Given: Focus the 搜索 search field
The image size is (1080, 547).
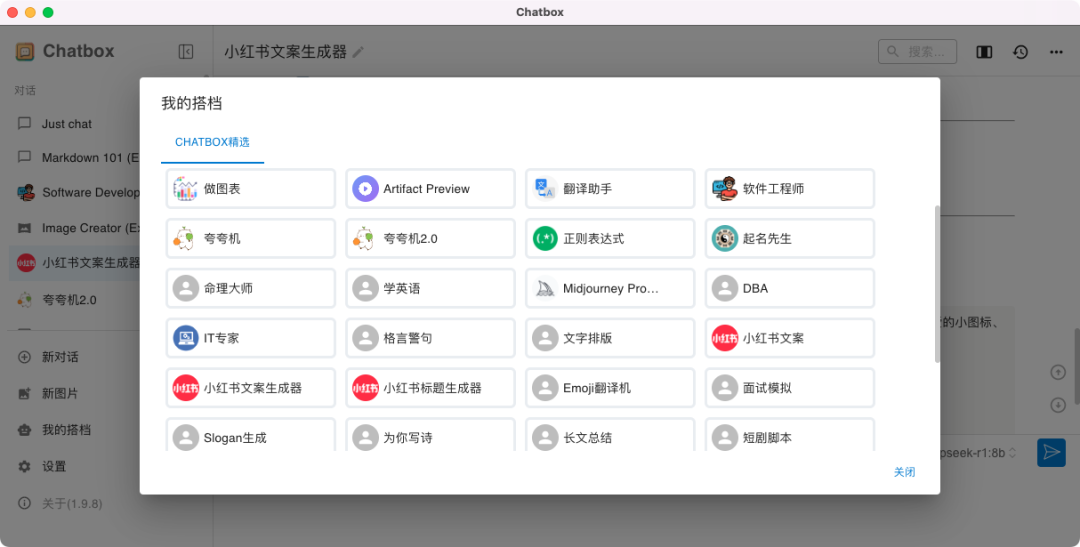Looking at the screenshot, I should pos(917,52).
